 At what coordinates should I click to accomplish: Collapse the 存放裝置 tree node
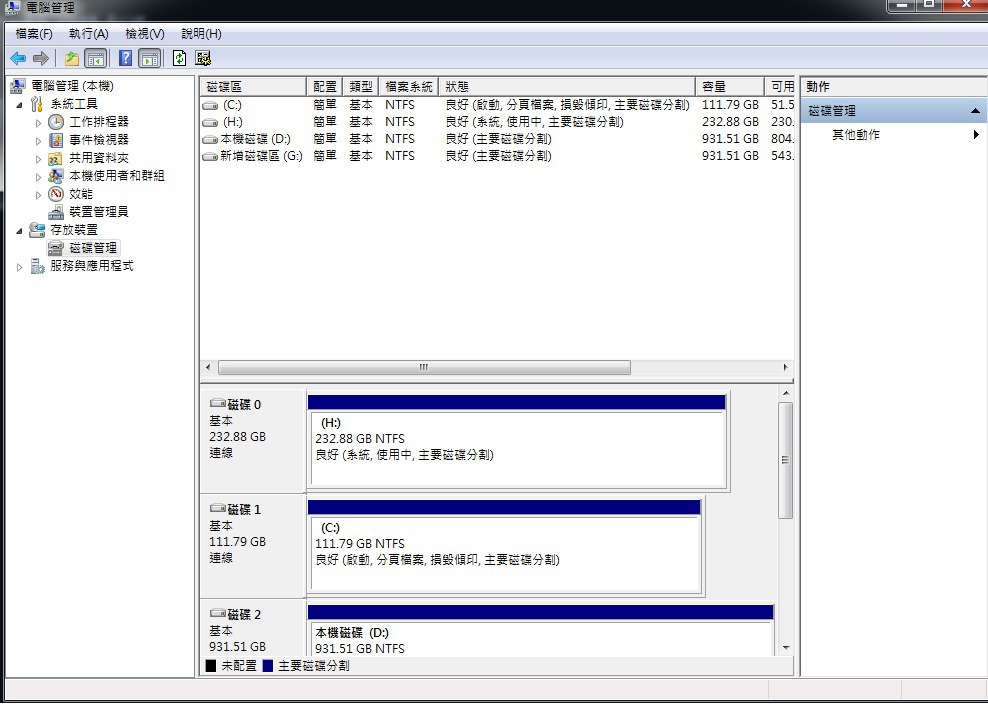click(19, 231)
